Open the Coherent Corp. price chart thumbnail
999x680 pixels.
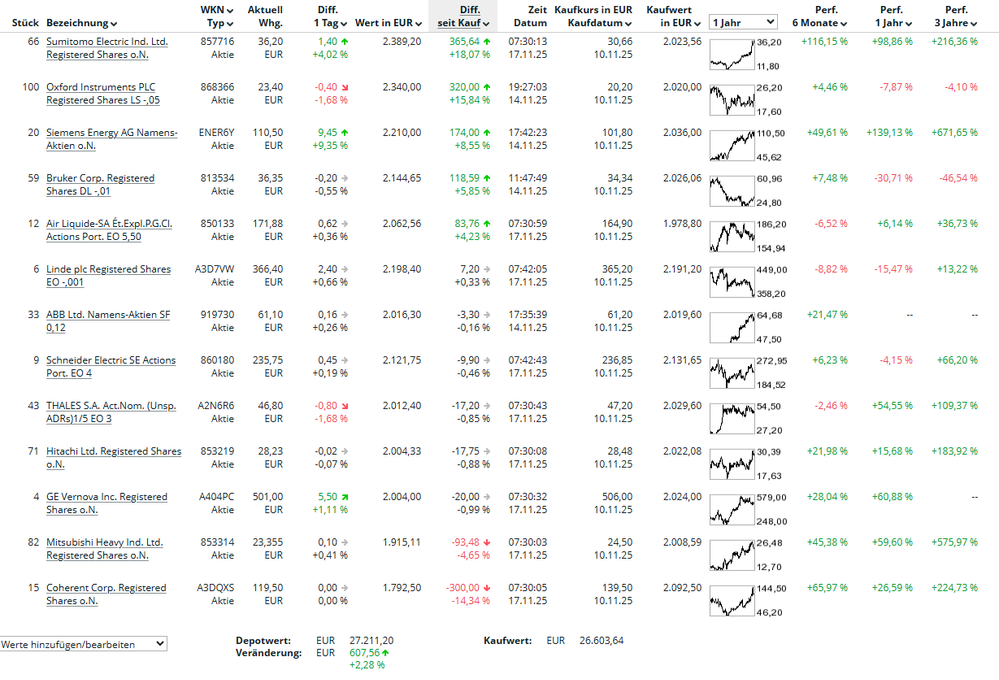pos(731,599)
